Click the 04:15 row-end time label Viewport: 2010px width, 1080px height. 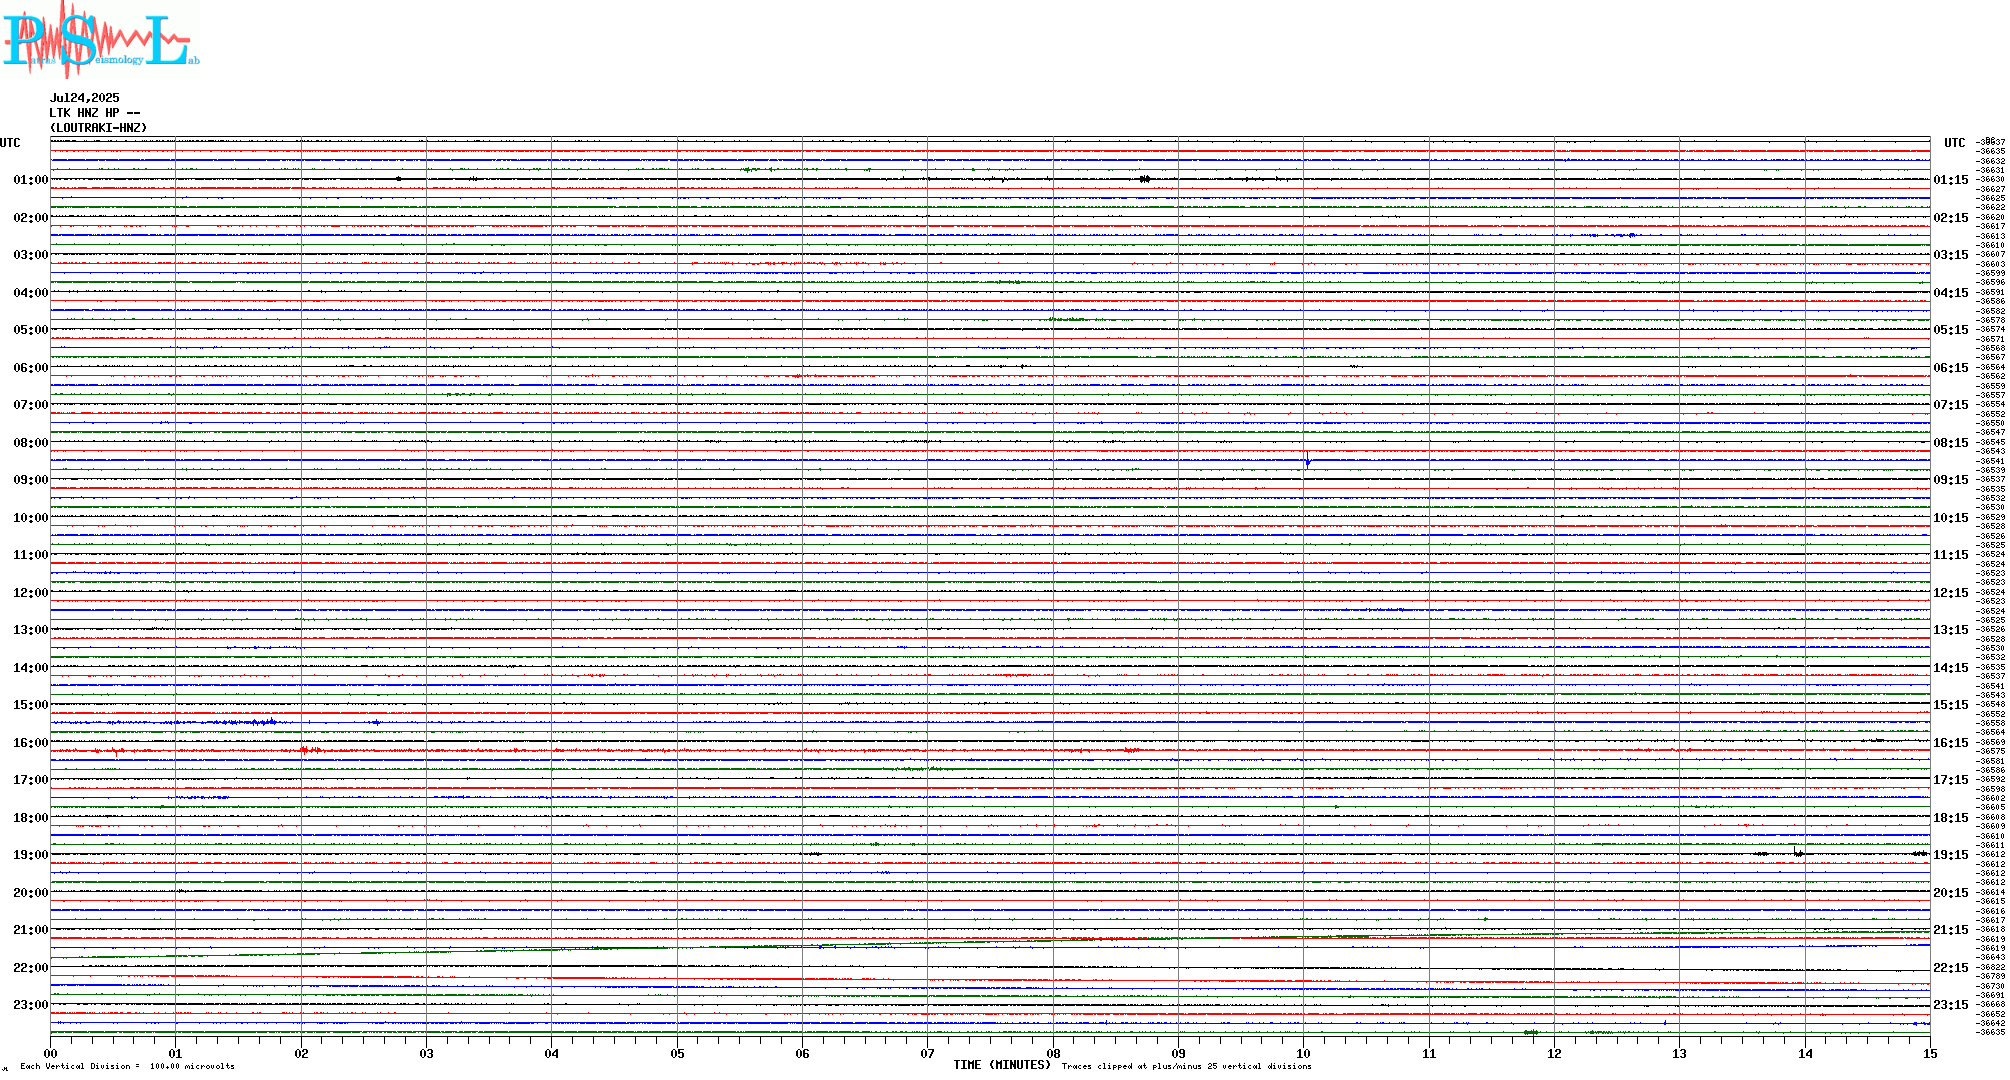click(1951, 293)
